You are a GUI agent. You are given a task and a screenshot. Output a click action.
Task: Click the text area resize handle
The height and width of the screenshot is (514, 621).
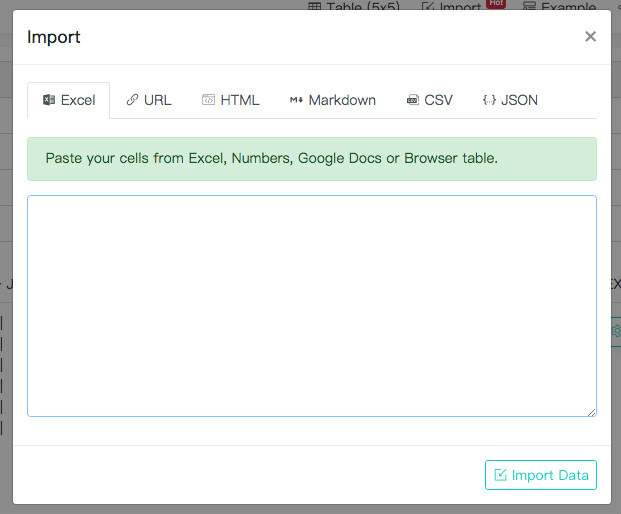coord(592,411)
